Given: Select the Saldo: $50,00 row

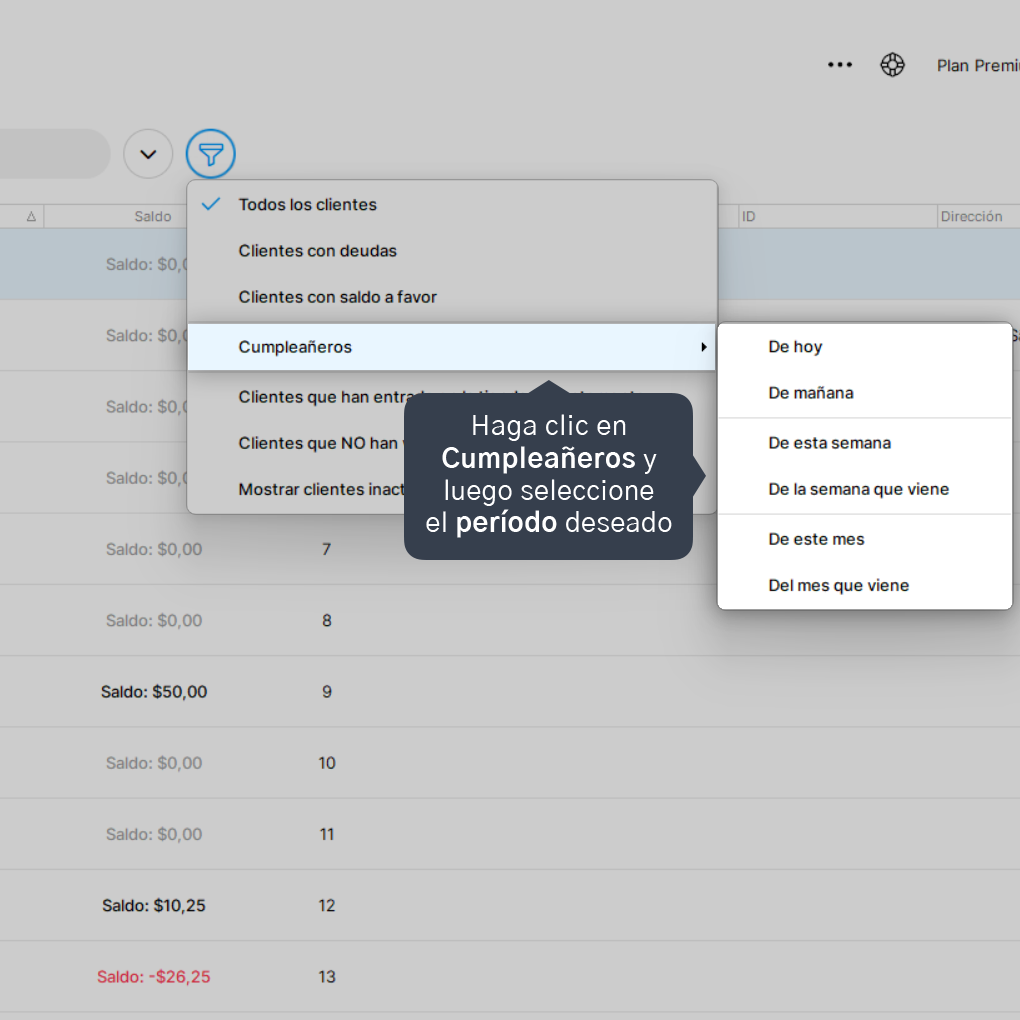Looking at the screenshot, I should (510, 691).
